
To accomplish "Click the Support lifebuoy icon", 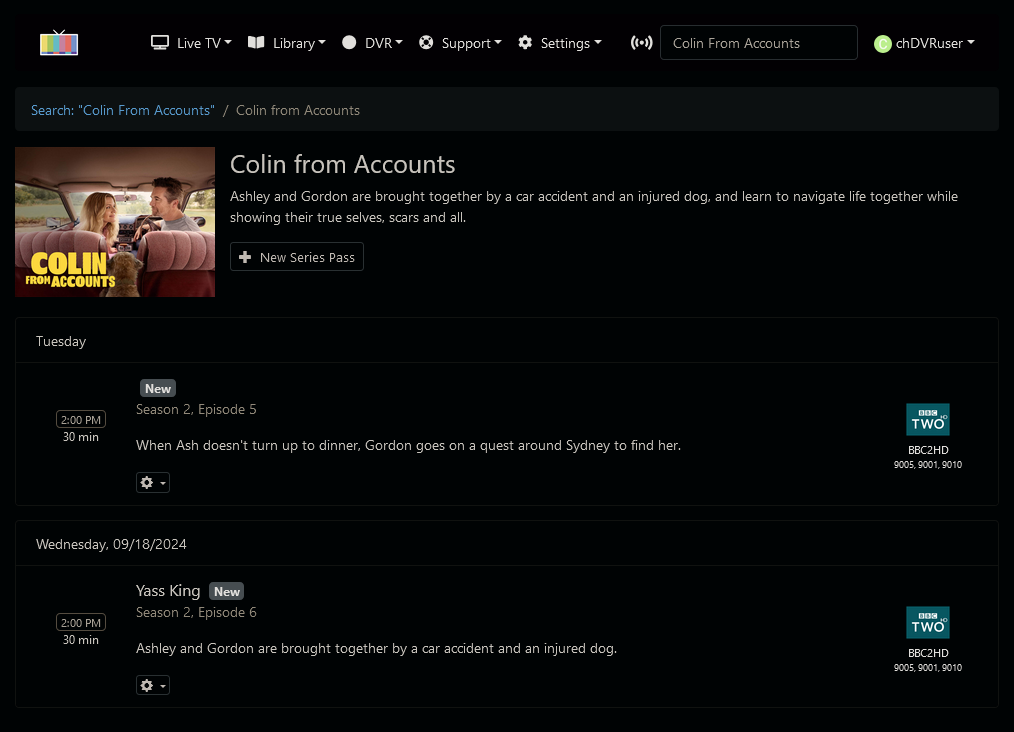I will click(426, 43).
